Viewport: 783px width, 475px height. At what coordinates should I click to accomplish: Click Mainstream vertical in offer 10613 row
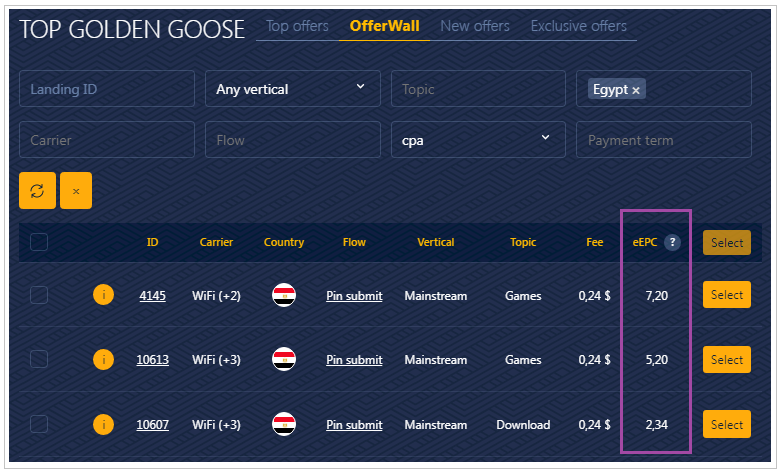point(435,360)
